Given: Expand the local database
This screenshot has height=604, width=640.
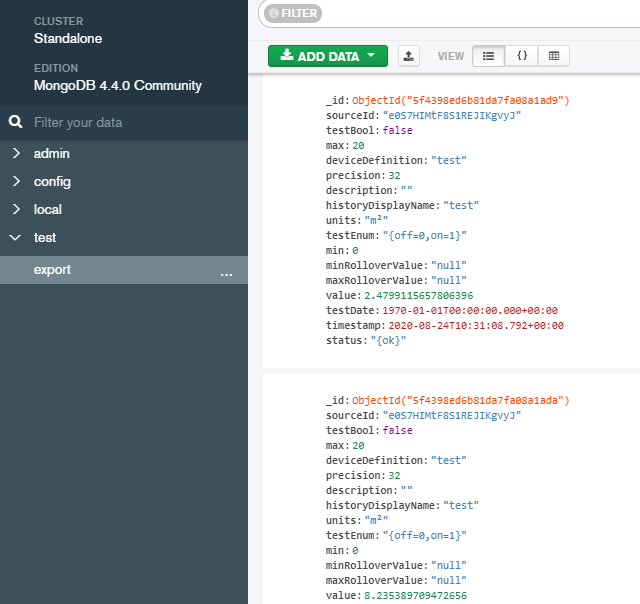Looking at the screenshot, I should point(16,210).
